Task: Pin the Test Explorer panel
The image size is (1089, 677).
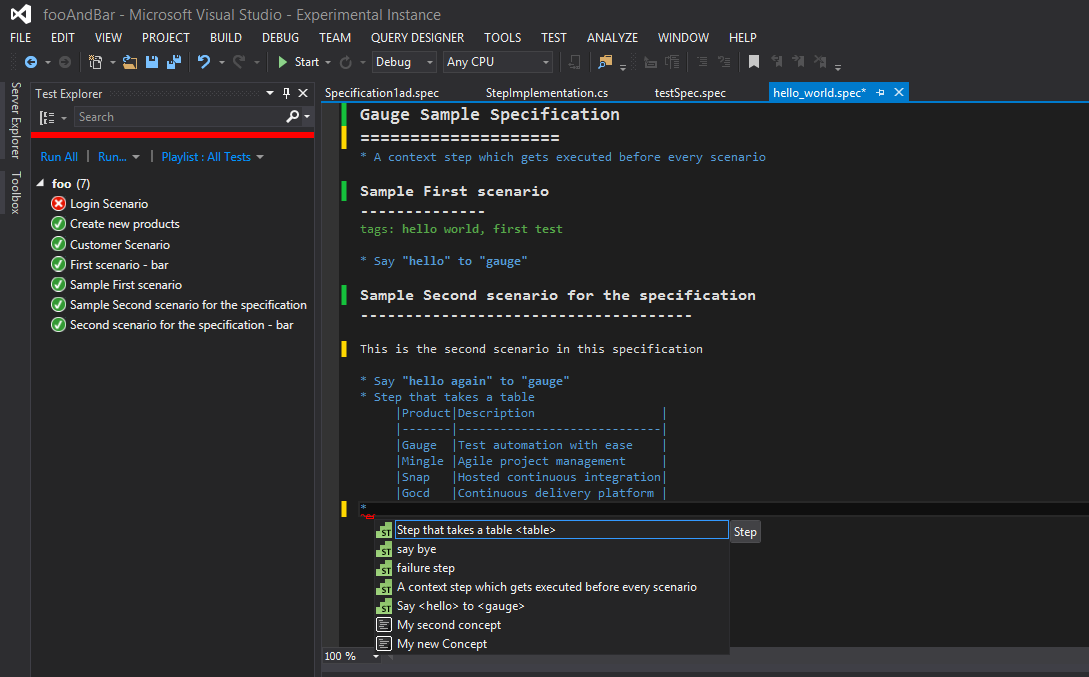Action: point(286,93)
